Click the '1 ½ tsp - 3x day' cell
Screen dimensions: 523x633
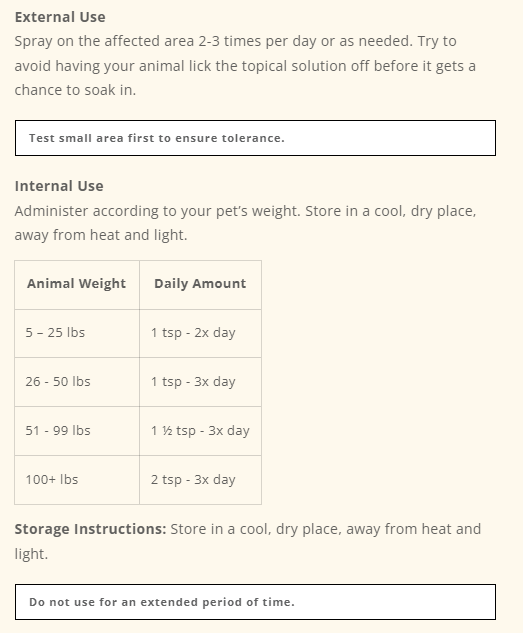pyautogui.click(x=200, y=431)
